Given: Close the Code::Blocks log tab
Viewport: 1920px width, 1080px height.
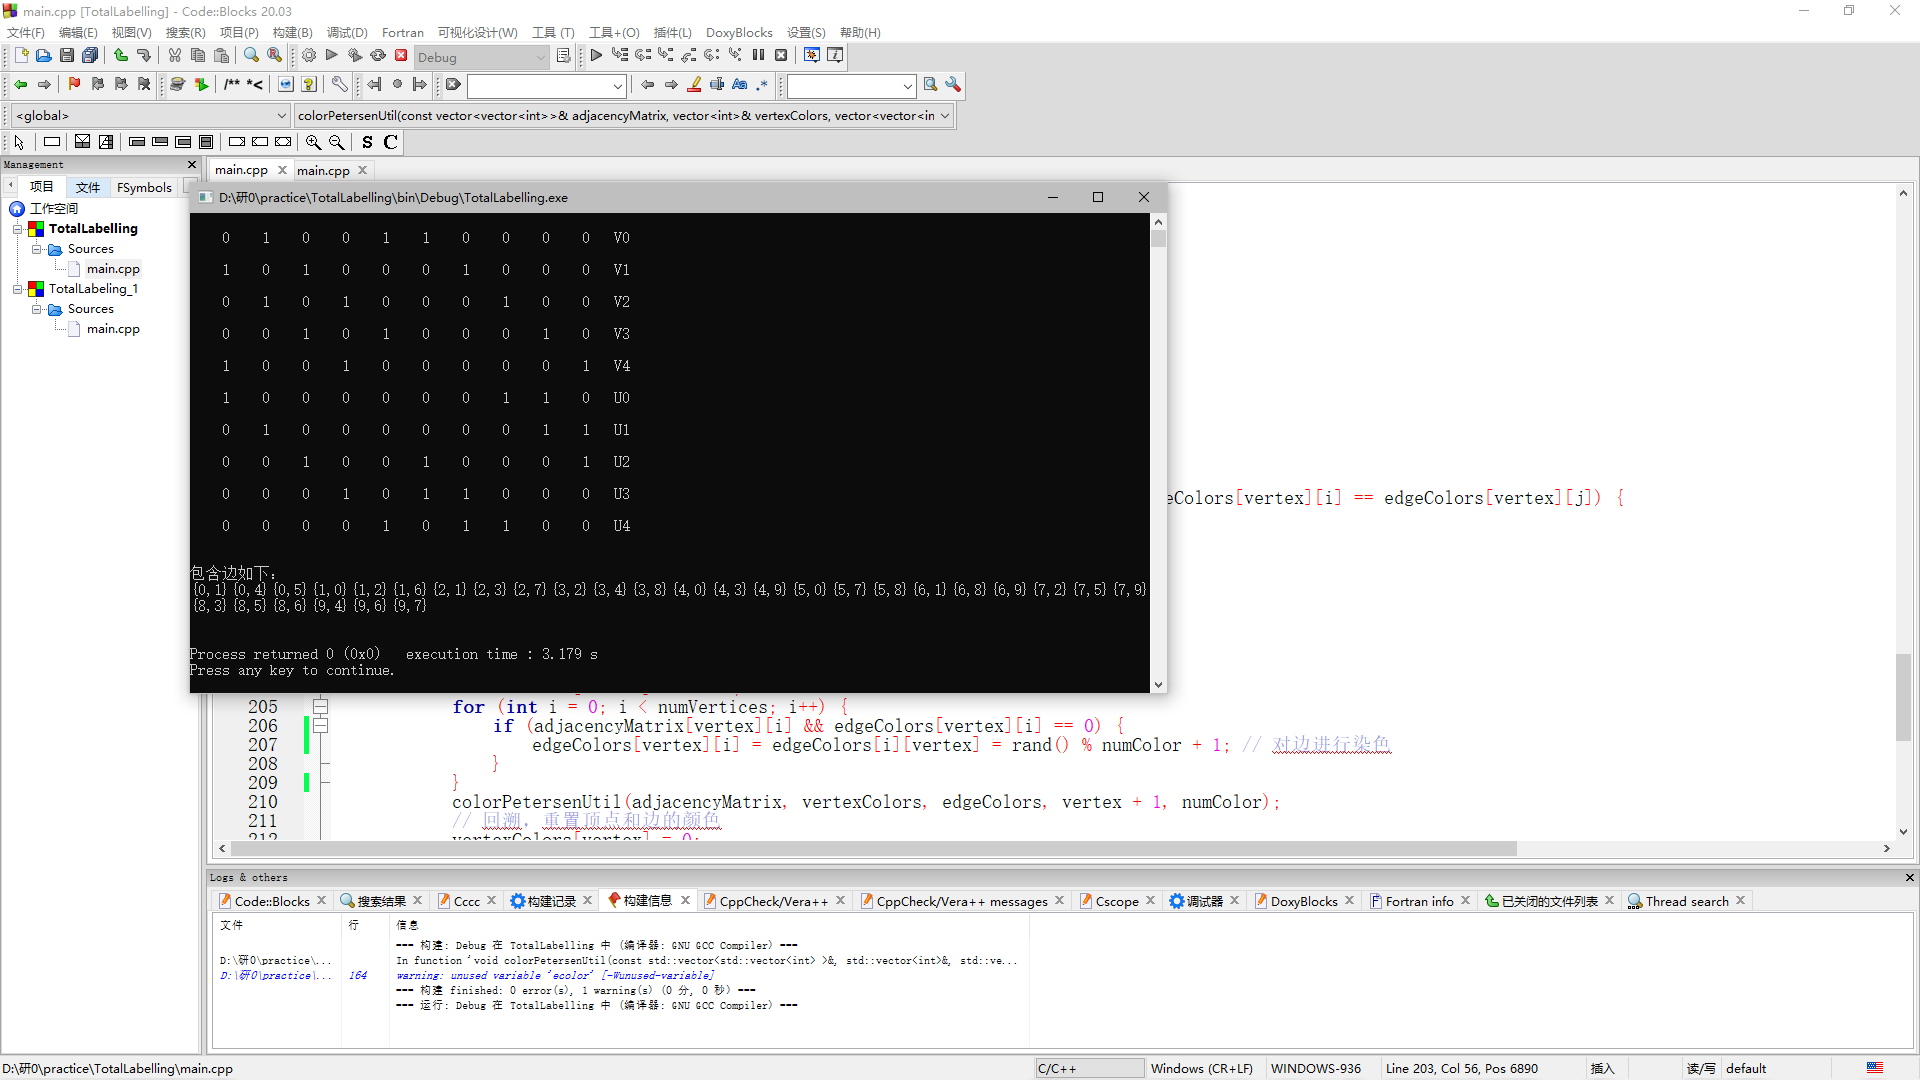Looking at the screenshot, I should (321, 900).
